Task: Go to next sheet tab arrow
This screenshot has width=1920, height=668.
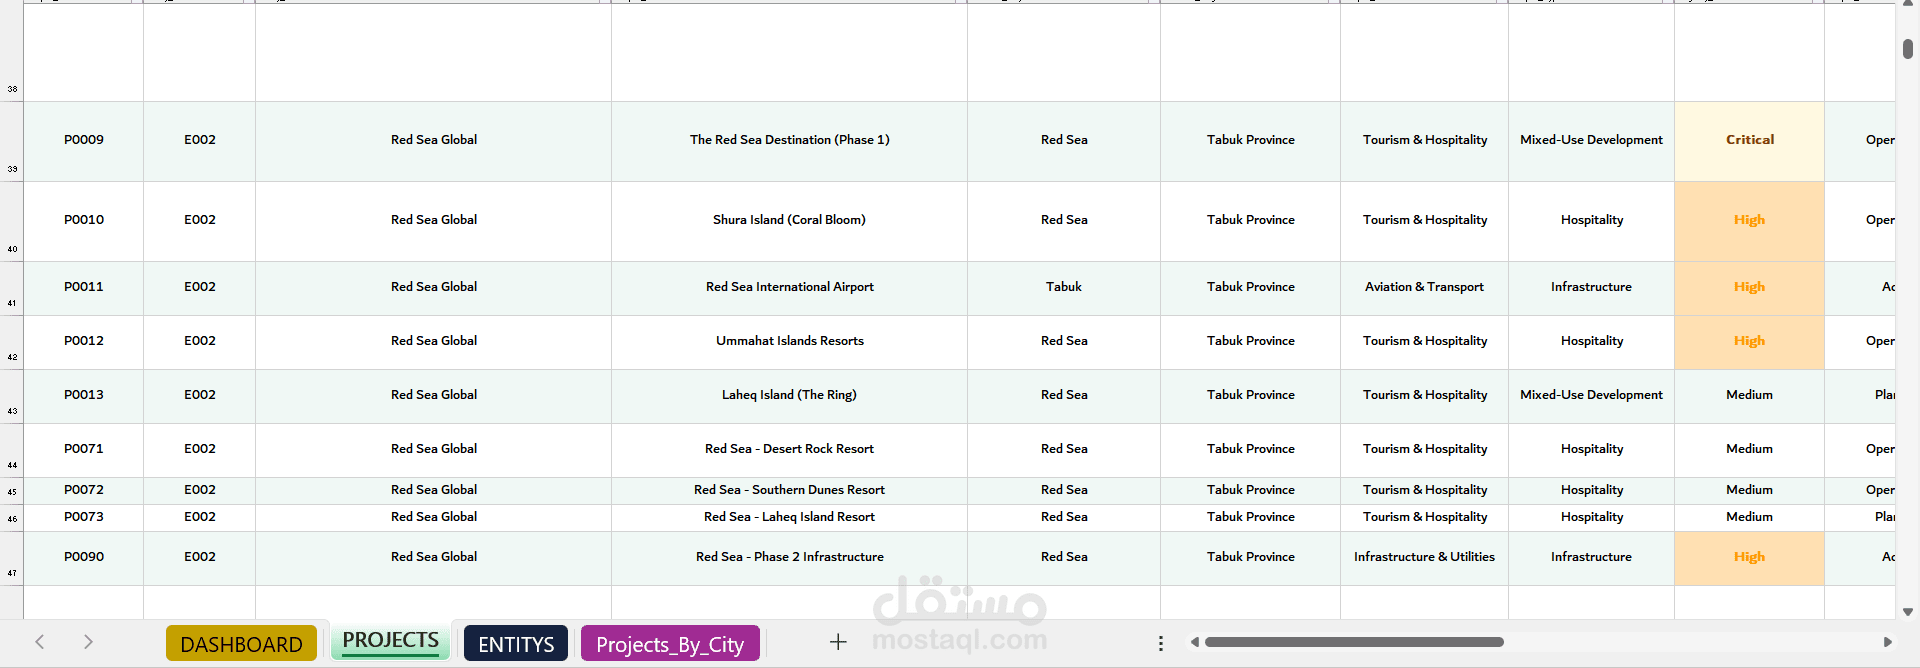Action: (88, 642)
